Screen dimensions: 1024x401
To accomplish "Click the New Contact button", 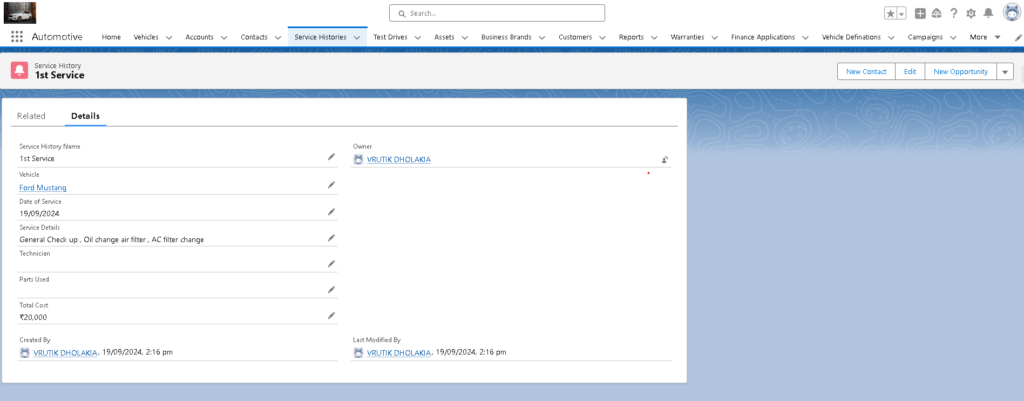I will [x=866, y=71].
